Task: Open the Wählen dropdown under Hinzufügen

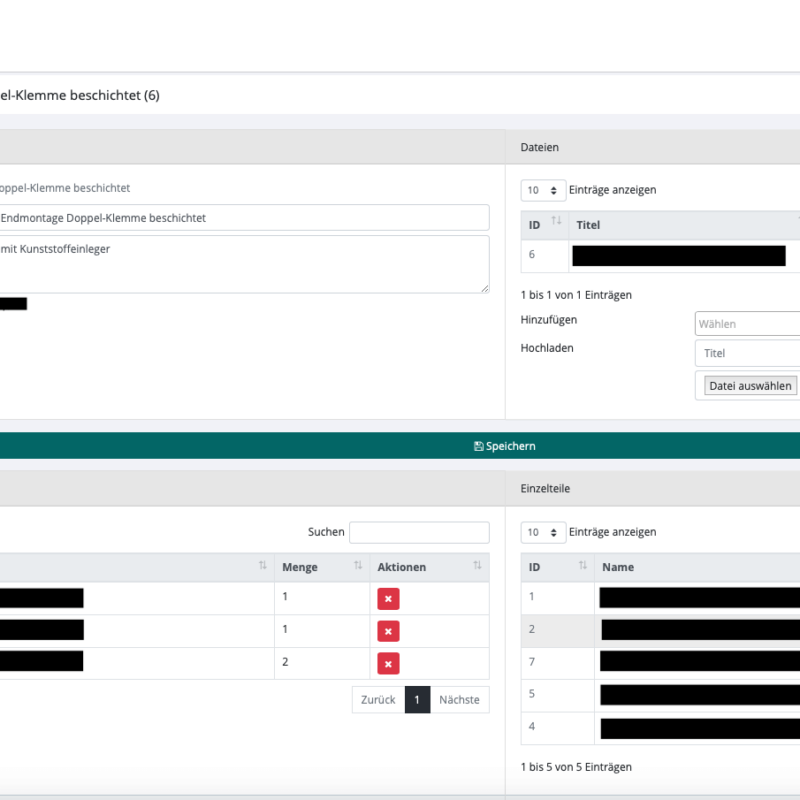Action: 746,324
